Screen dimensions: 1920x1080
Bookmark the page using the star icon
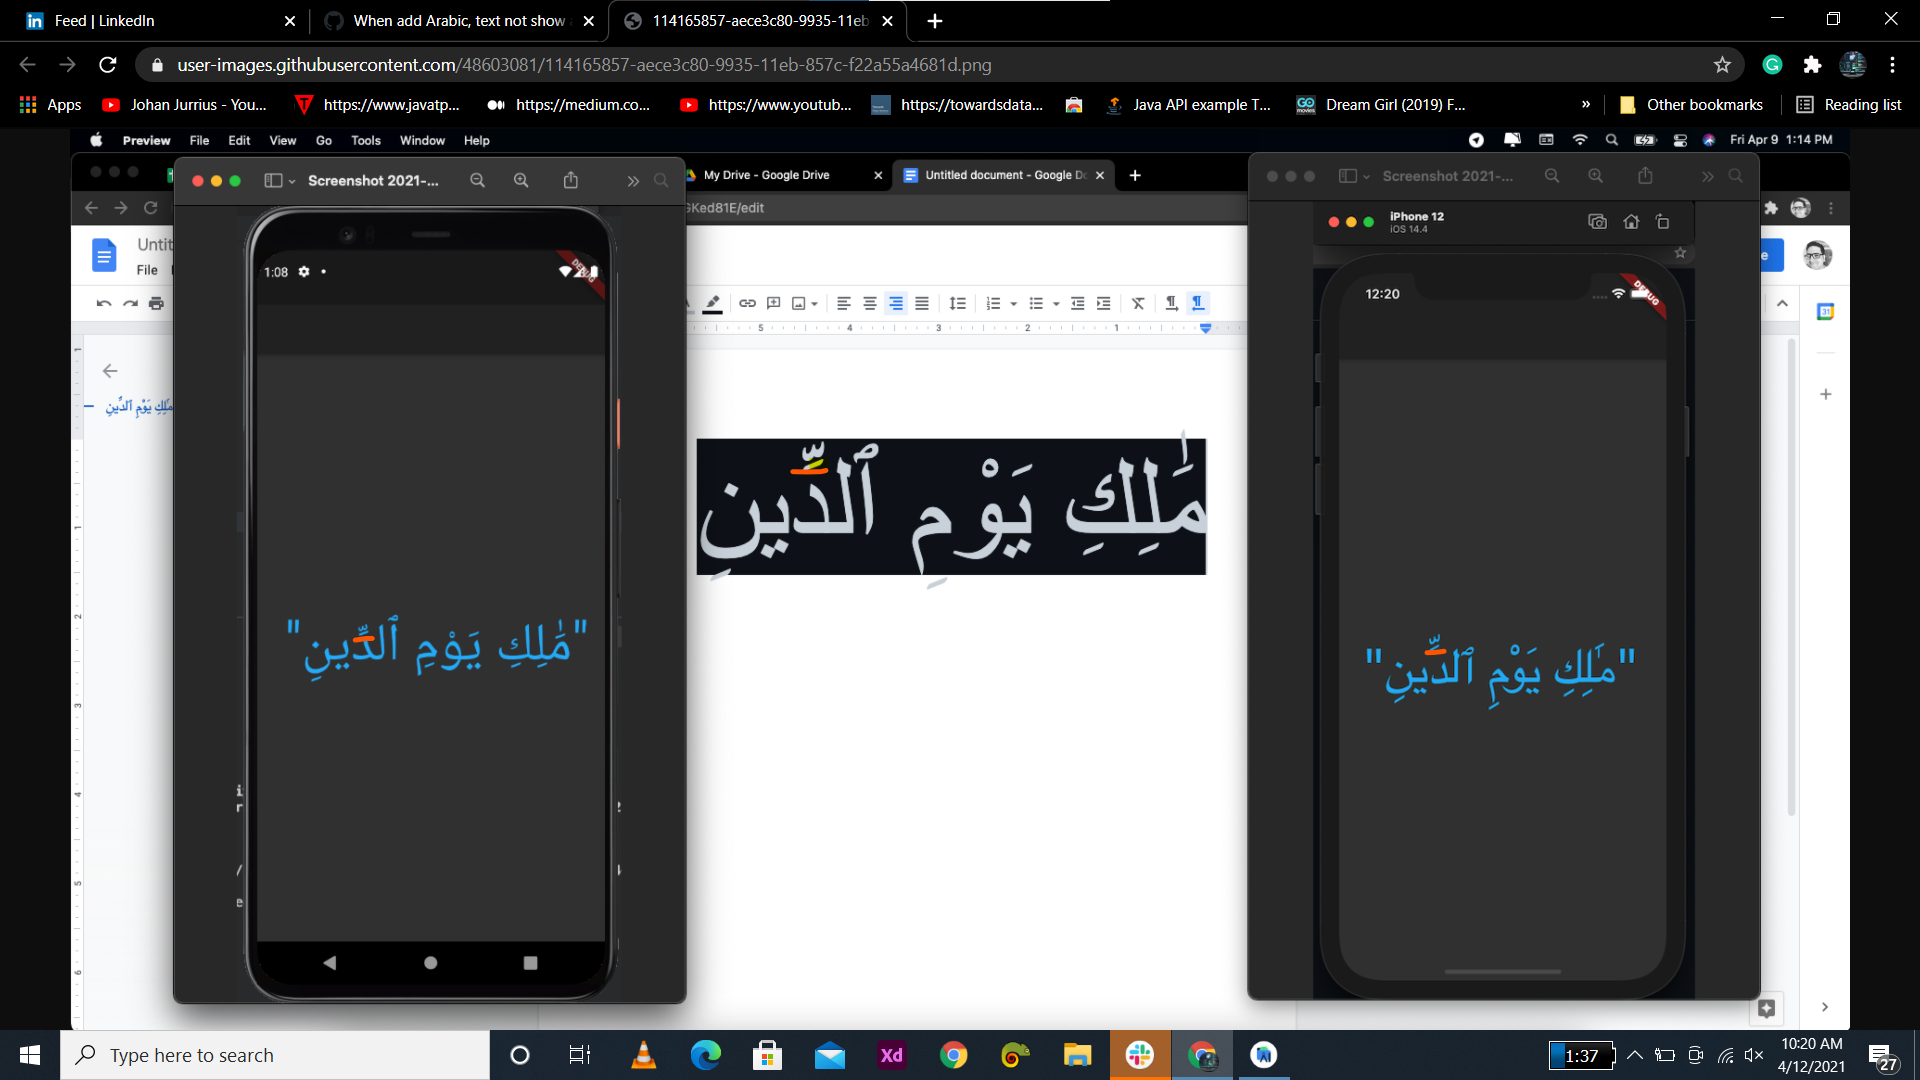(1723, 64)
